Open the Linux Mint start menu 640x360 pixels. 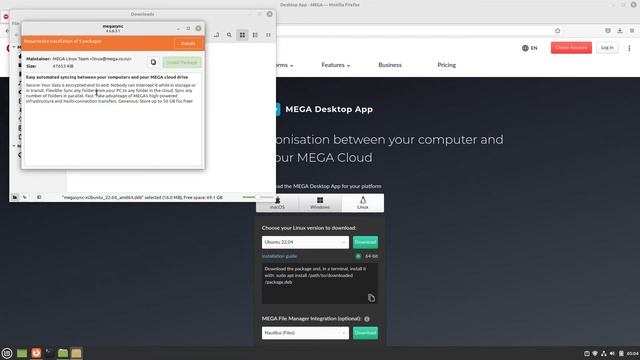click(7, 353)
